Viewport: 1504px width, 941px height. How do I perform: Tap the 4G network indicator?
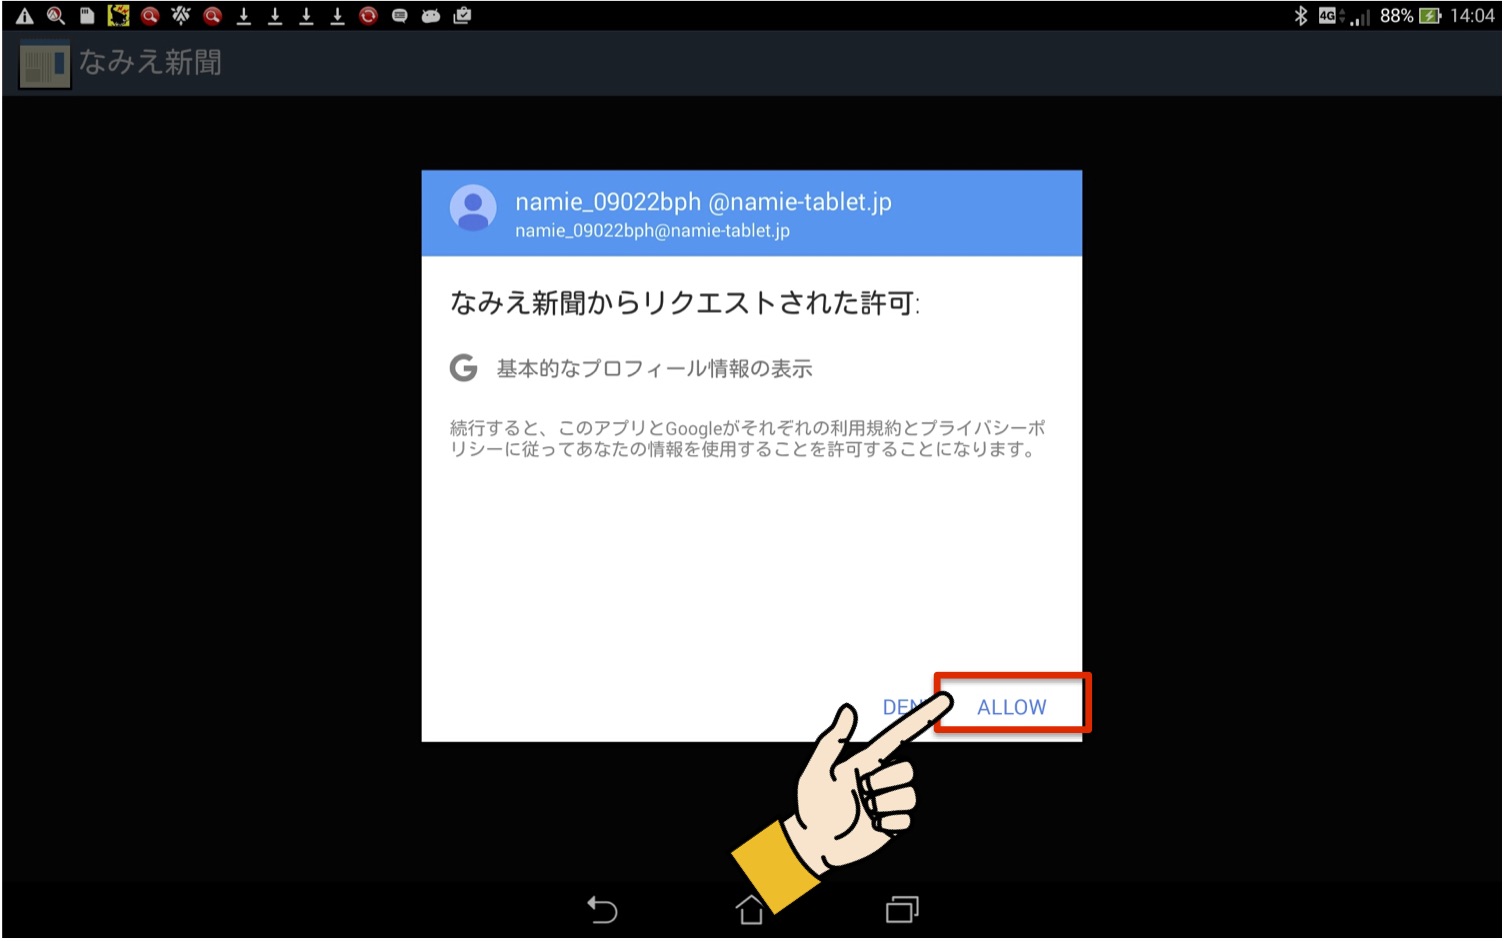pyautogui.click(x=1327, y=15)
